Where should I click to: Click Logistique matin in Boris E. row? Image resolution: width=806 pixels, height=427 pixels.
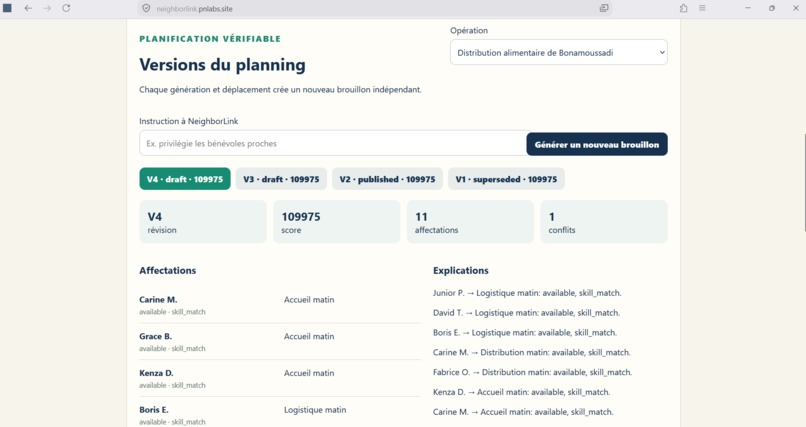pos(315,410)
